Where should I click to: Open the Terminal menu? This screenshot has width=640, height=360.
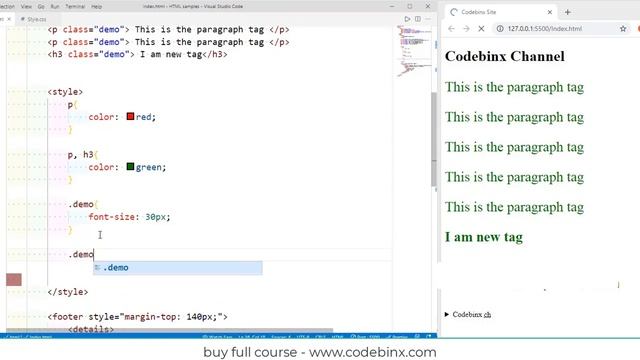click(75, 7)
